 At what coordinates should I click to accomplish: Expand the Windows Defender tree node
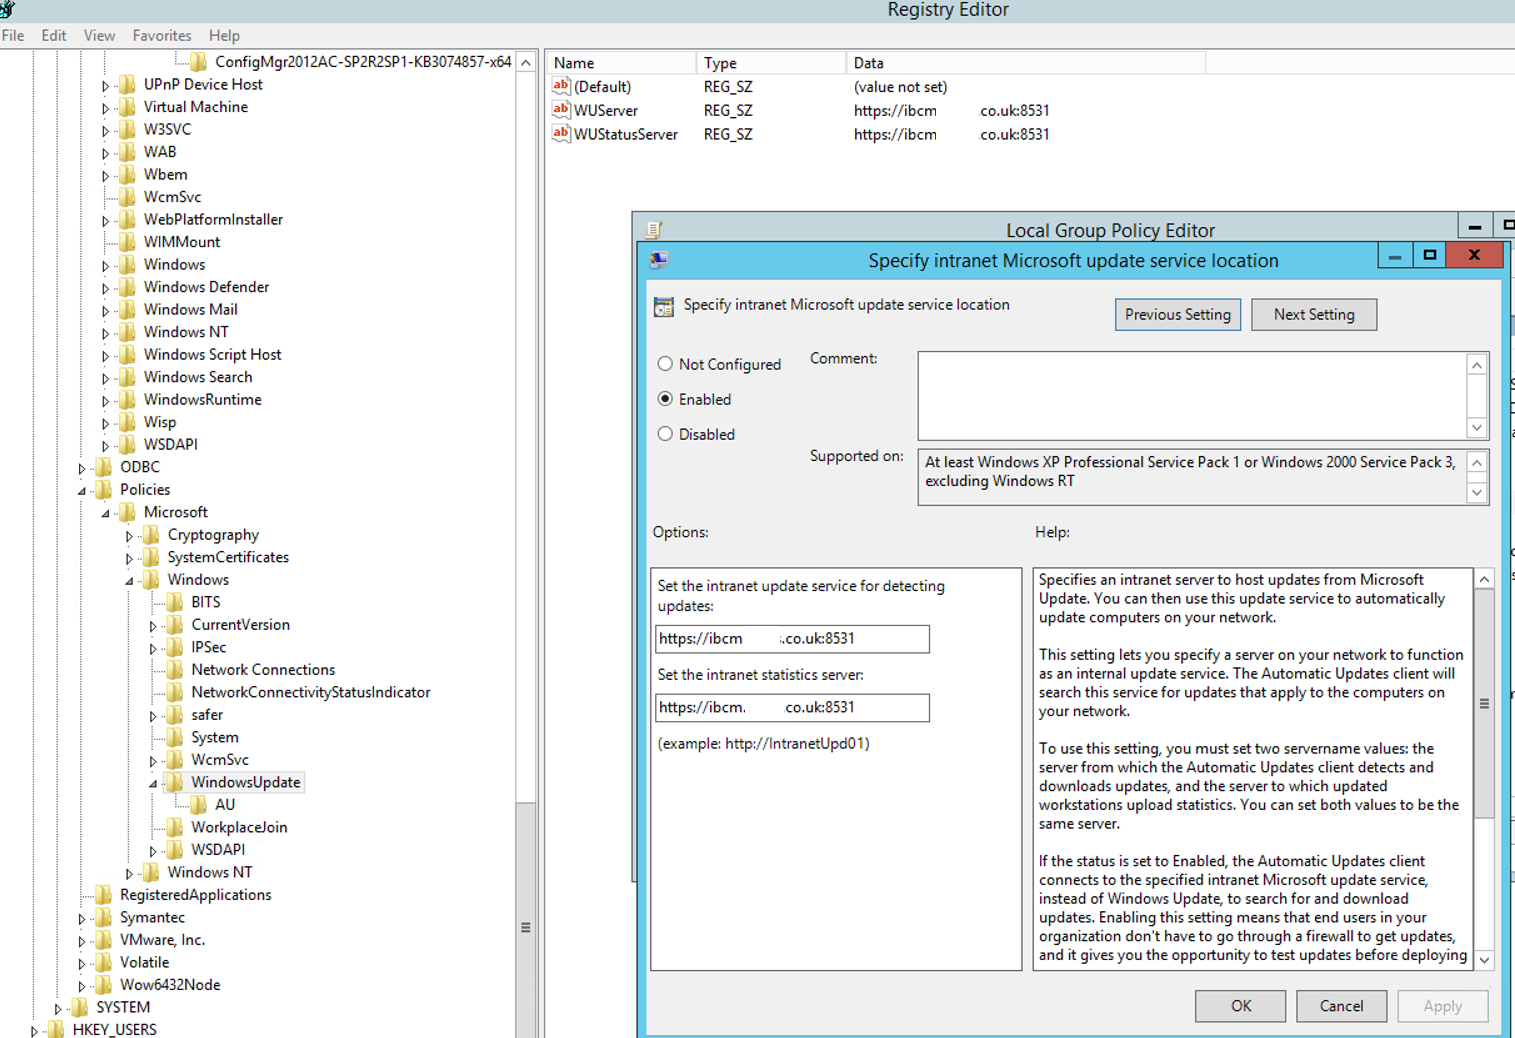pyautogui.click(x=105, y=287)
